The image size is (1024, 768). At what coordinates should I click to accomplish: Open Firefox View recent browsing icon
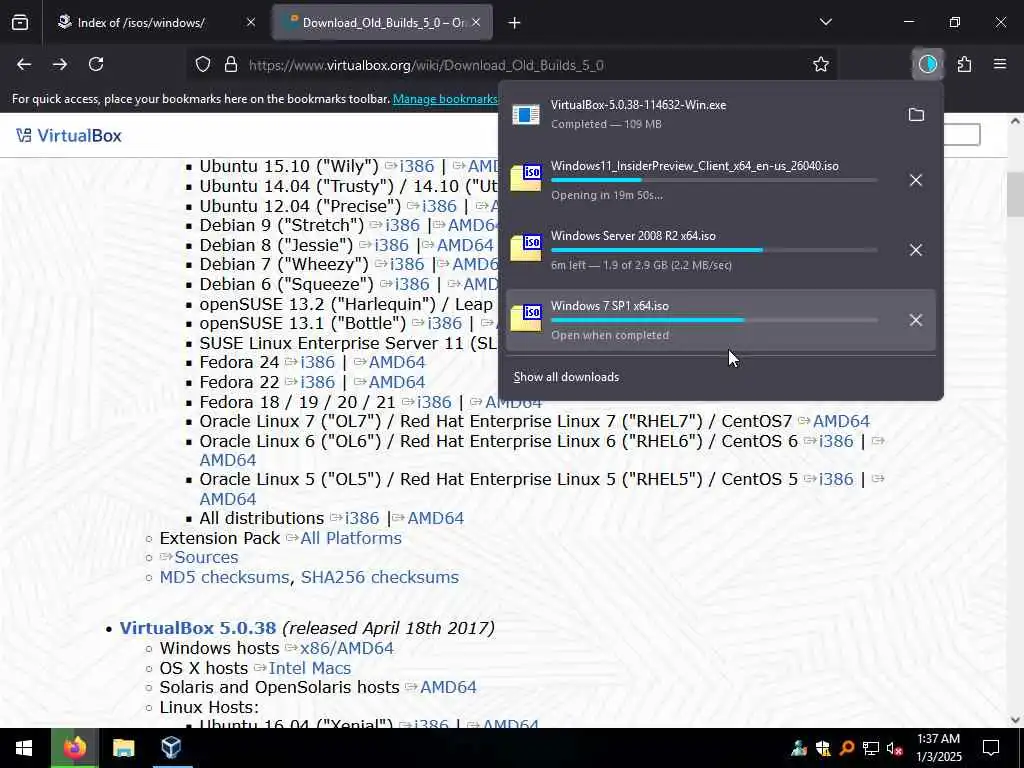20,23
